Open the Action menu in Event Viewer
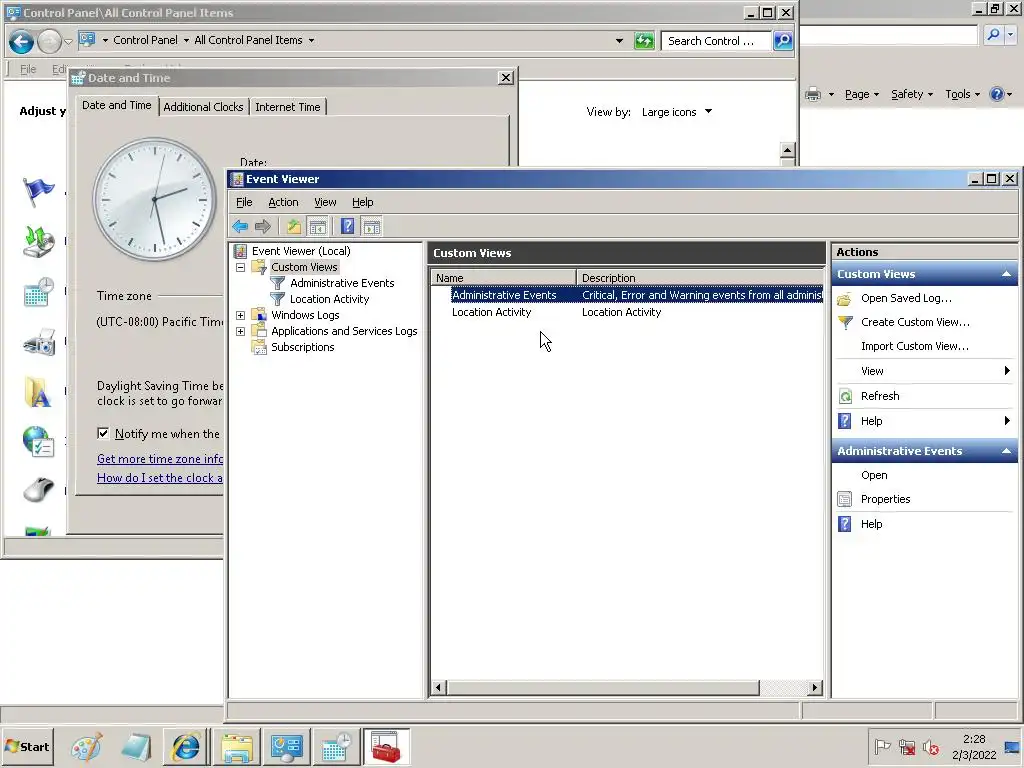Image resolution: width=1024 pixels, height=768 pixels. pyautogui.click(x=283, y=202)
